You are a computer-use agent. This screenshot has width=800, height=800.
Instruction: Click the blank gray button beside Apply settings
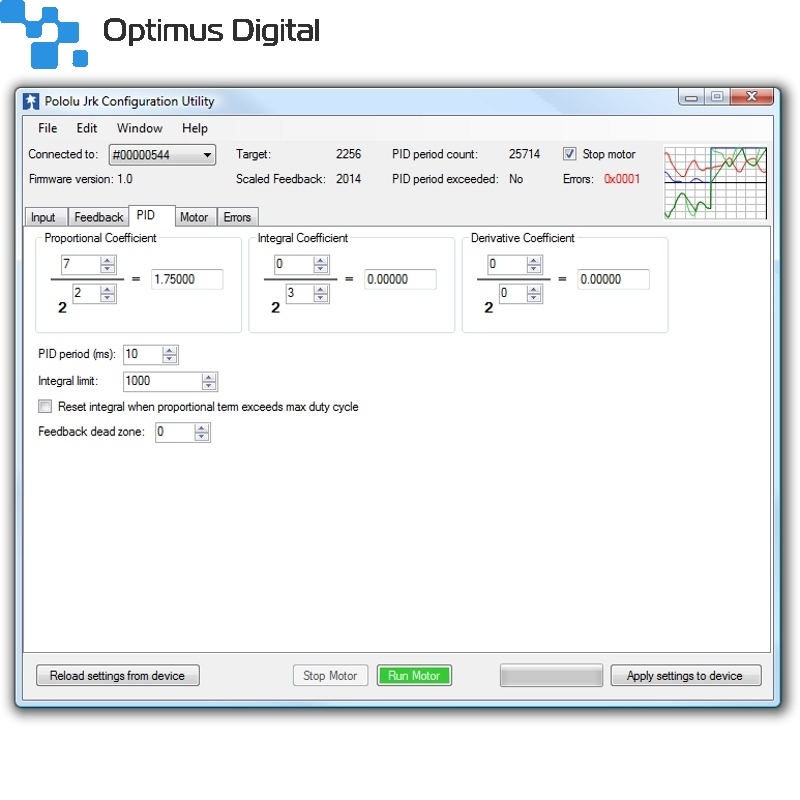pyautogui.click(x=551, y=676)
